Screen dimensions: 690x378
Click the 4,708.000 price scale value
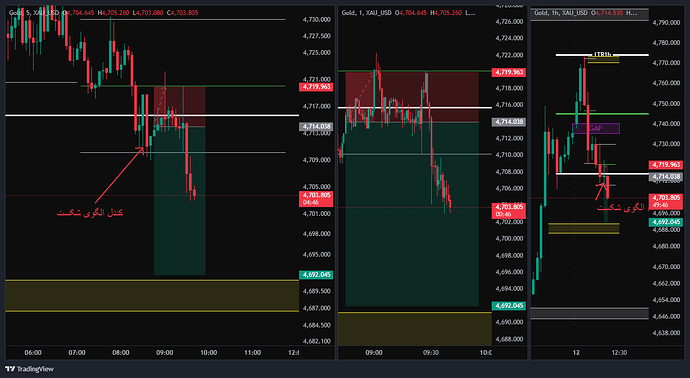(510, 172)
